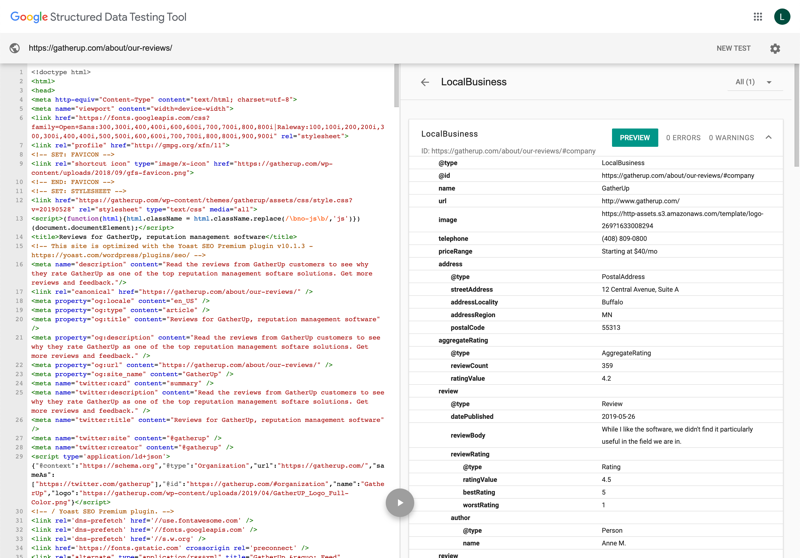Click the green PREVIEW button
The image size is (800, 558).
point(634,138)
